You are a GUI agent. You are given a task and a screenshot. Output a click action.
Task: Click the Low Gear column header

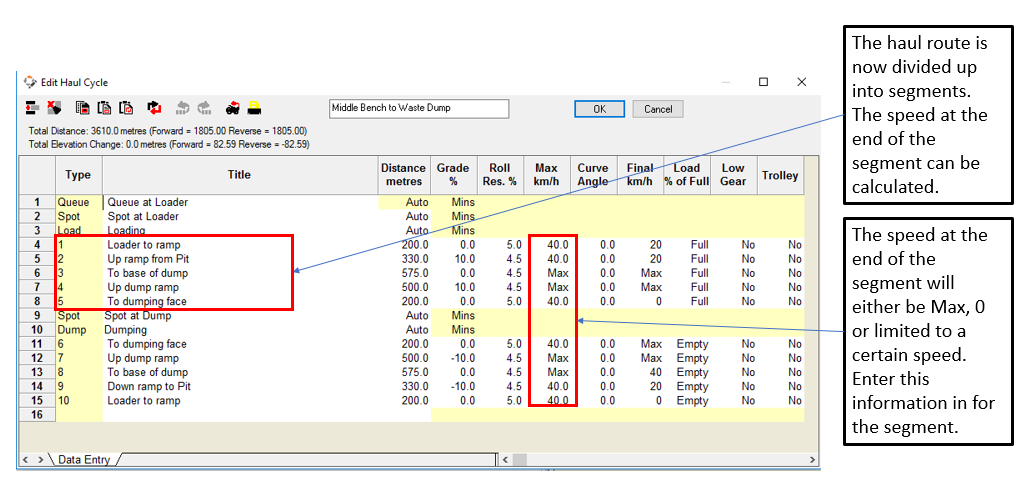pos(733,175)
